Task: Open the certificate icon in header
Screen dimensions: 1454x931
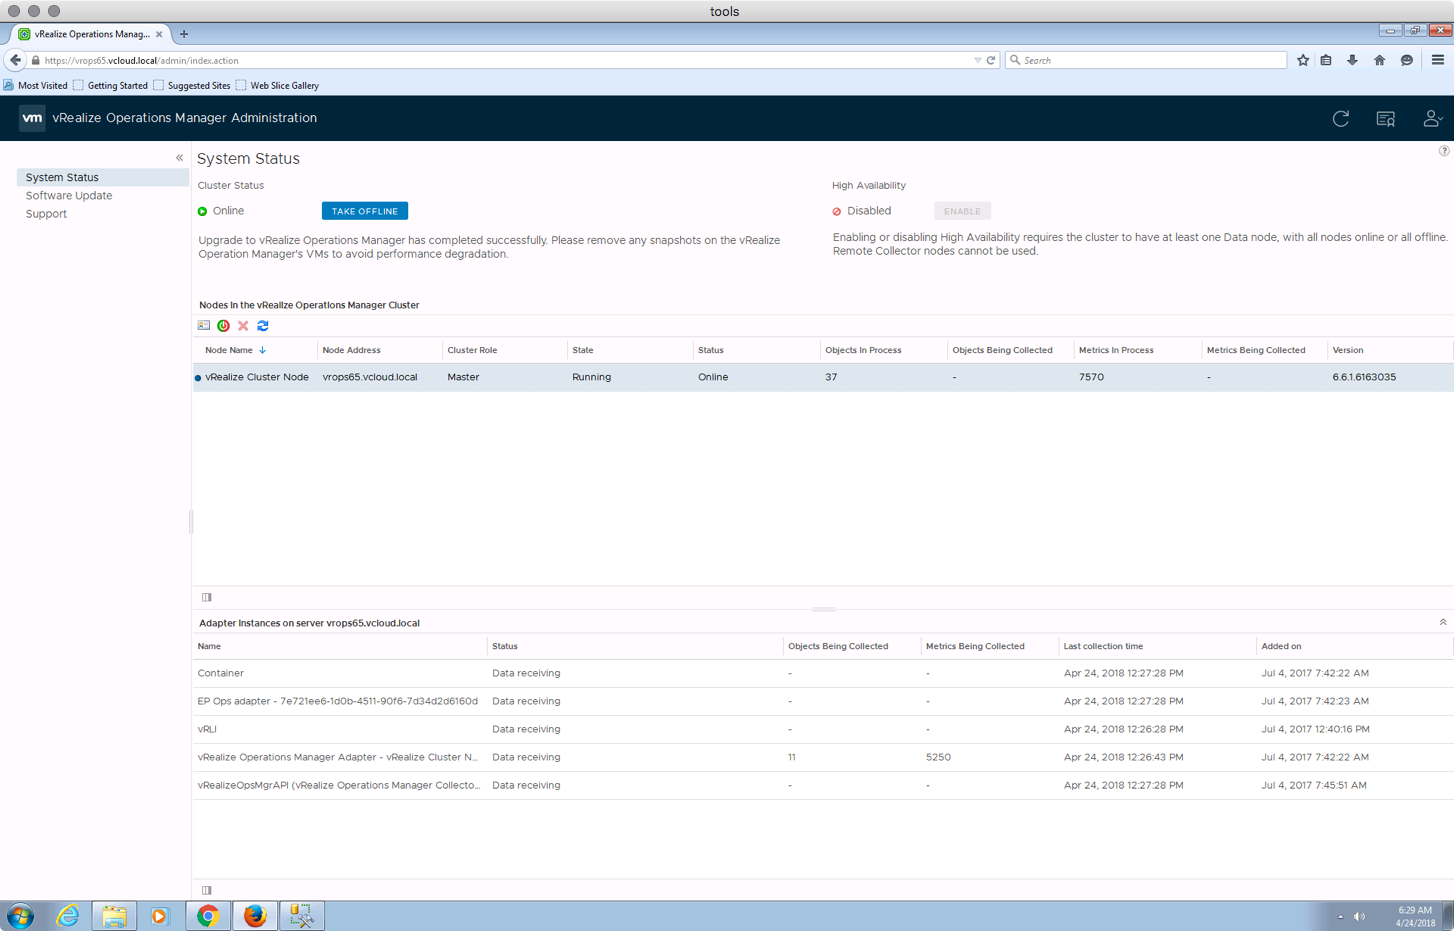Action: [x=1386, y=119]
